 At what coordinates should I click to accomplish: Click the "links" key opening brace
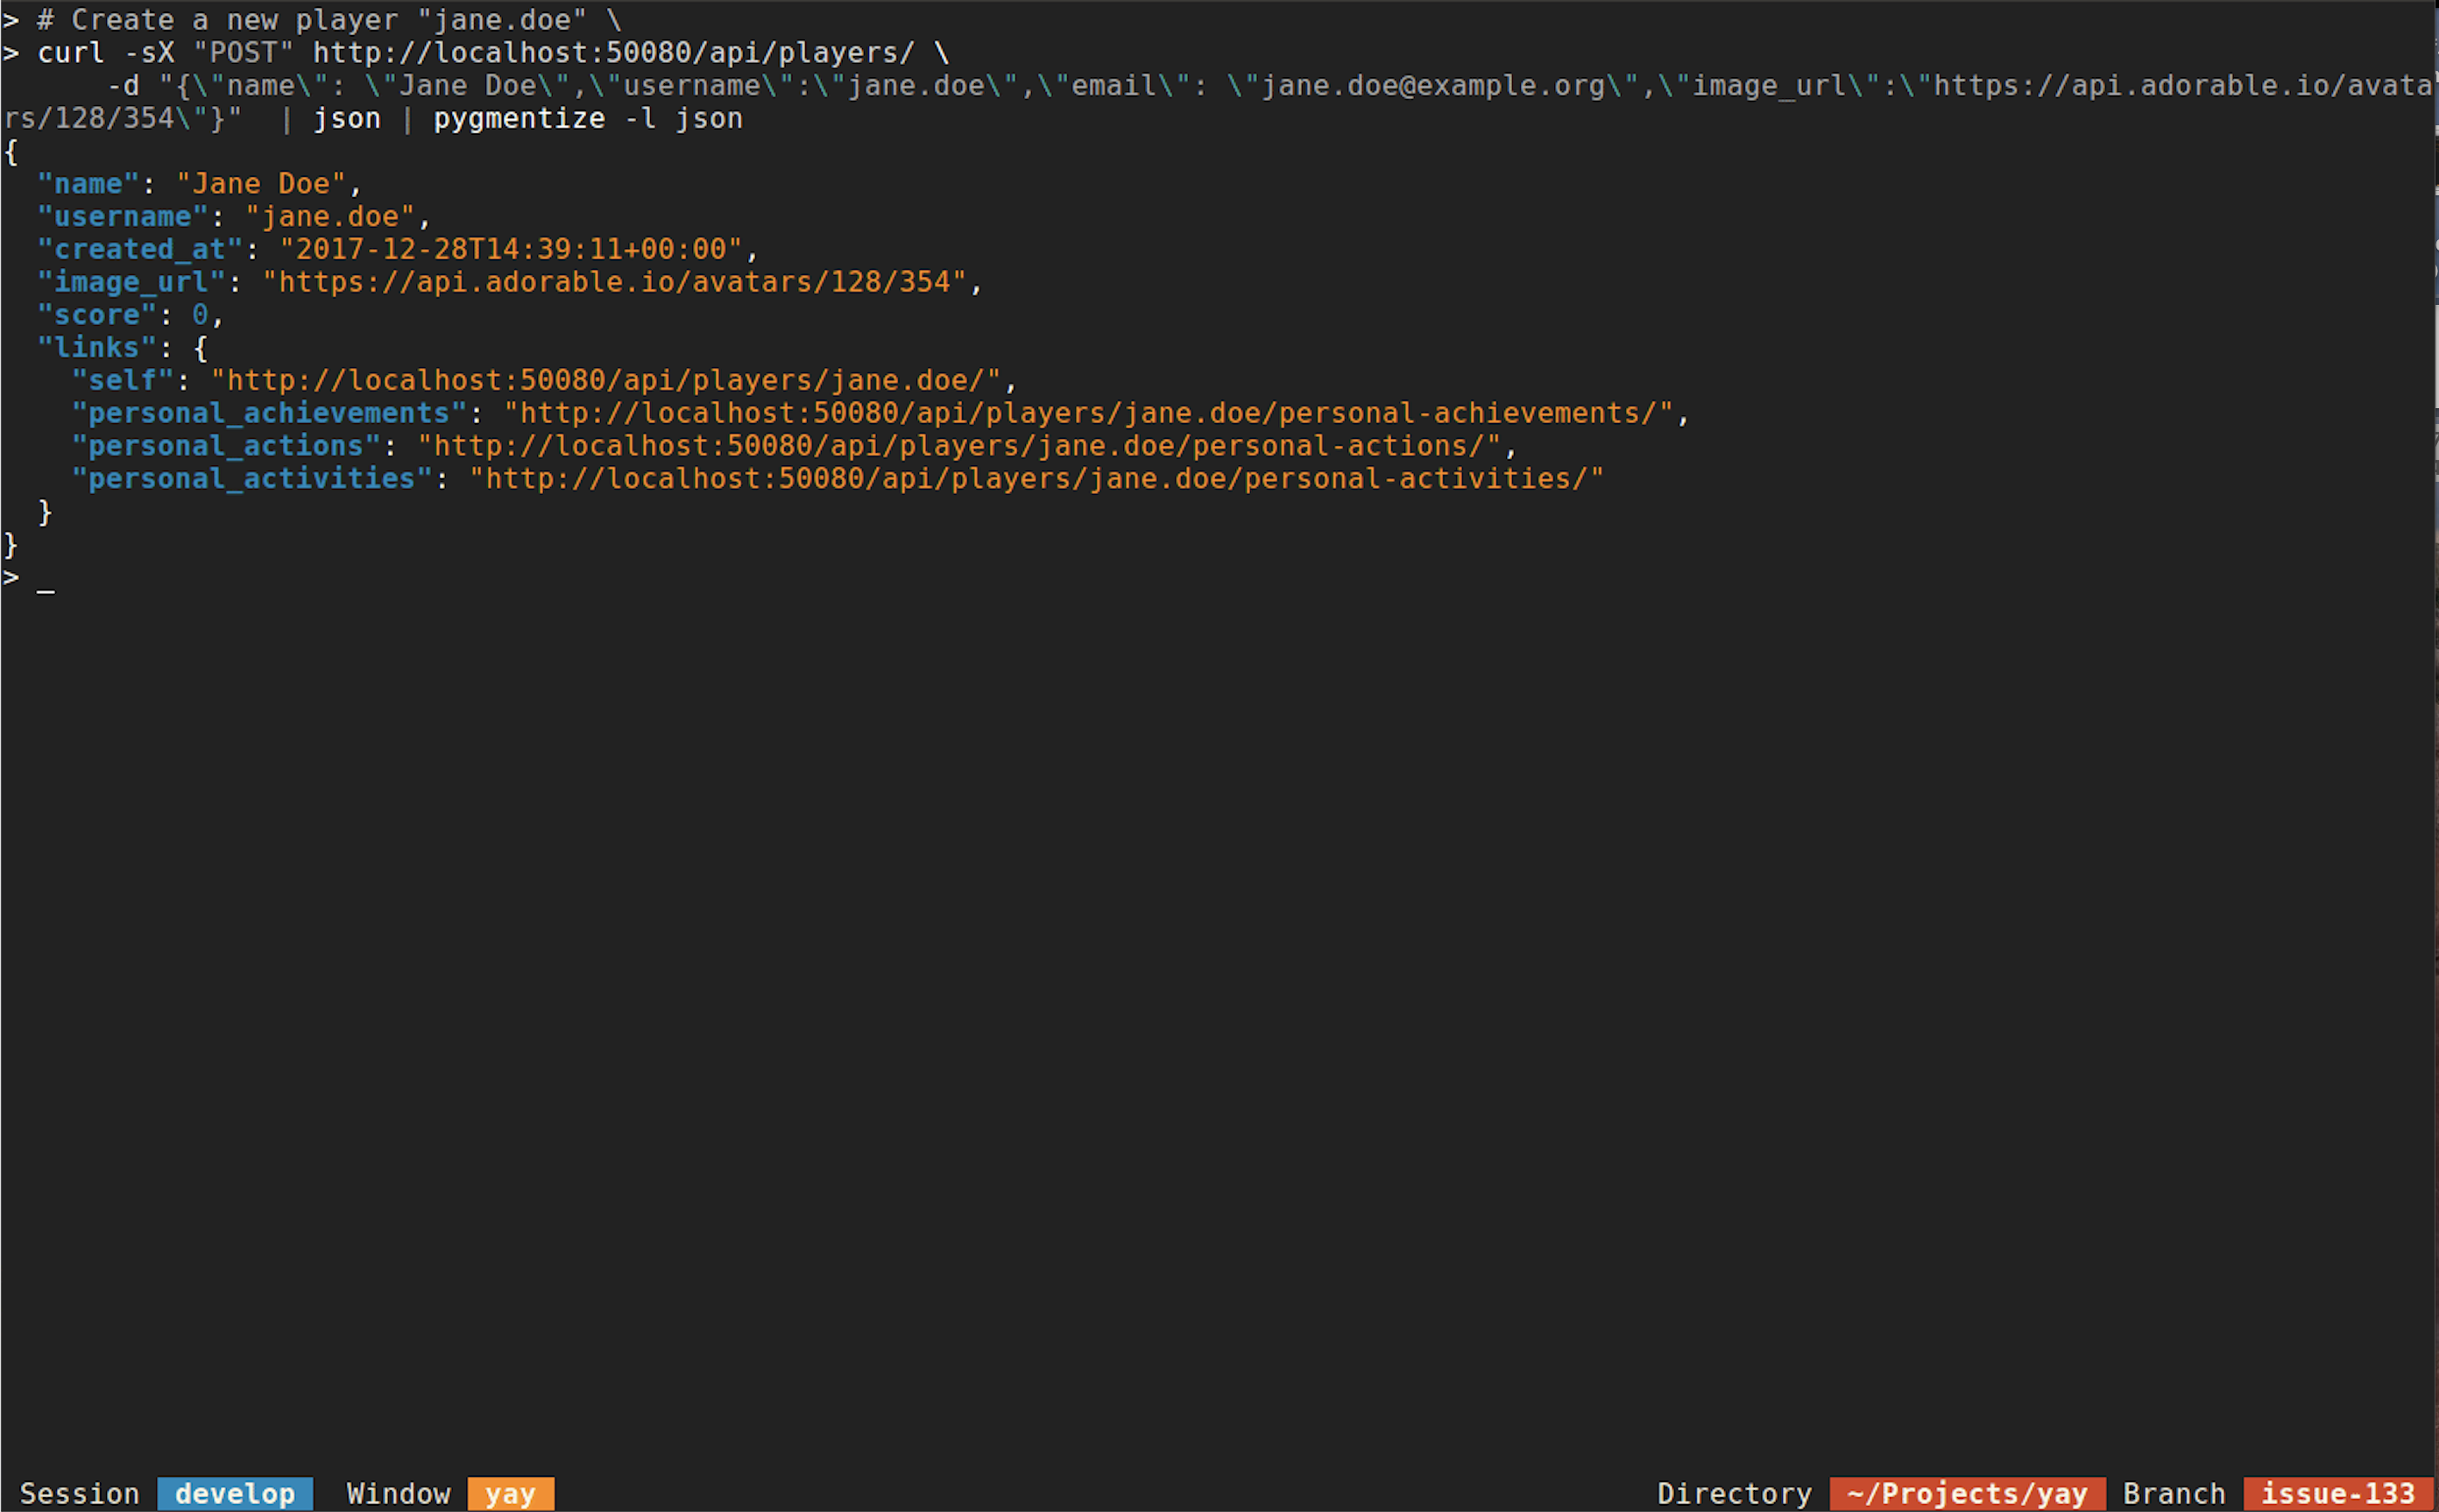pyautogui.click(x=200, y=348)
